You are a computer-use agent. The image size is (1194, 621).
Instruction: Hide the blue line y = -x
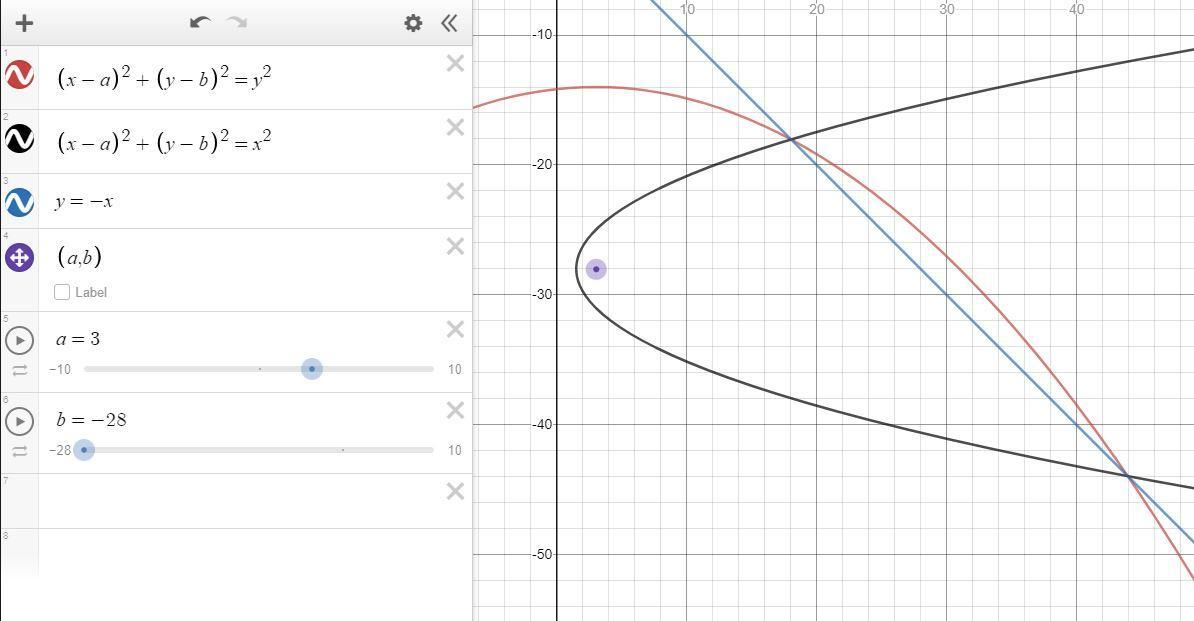pyautogui.click(x=20, y=202)
